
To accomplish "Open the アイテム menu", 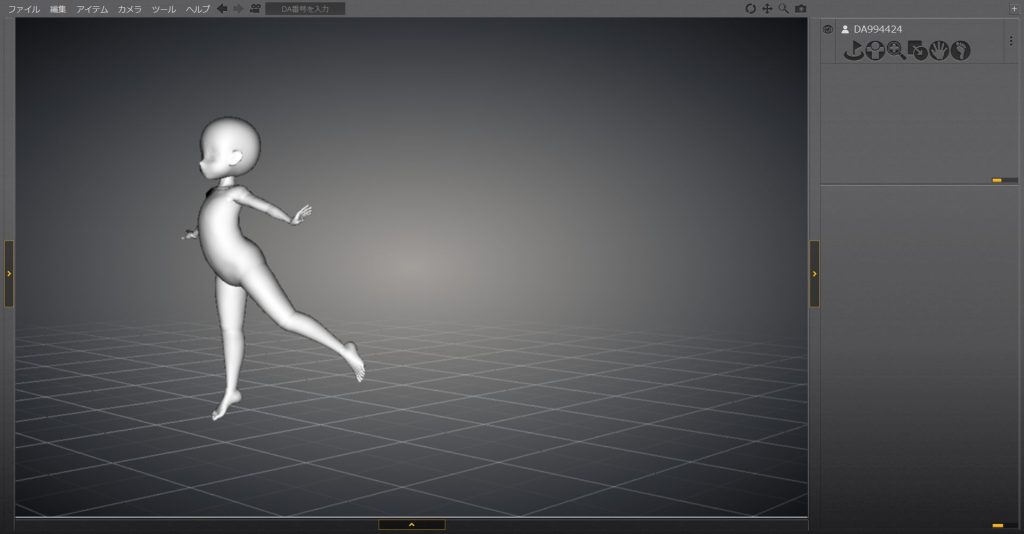I will coord(92,9).
